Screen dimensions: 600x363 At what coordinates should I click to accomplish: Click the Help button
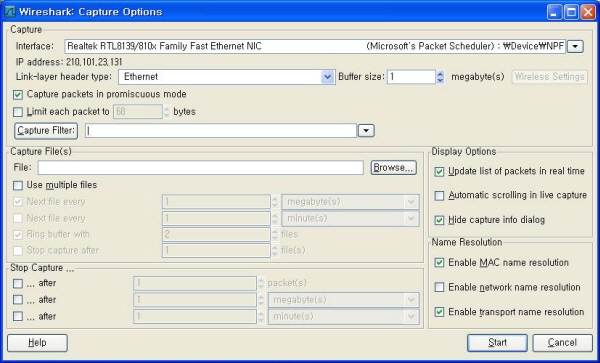pyautogui.click(x=37, y=343)
